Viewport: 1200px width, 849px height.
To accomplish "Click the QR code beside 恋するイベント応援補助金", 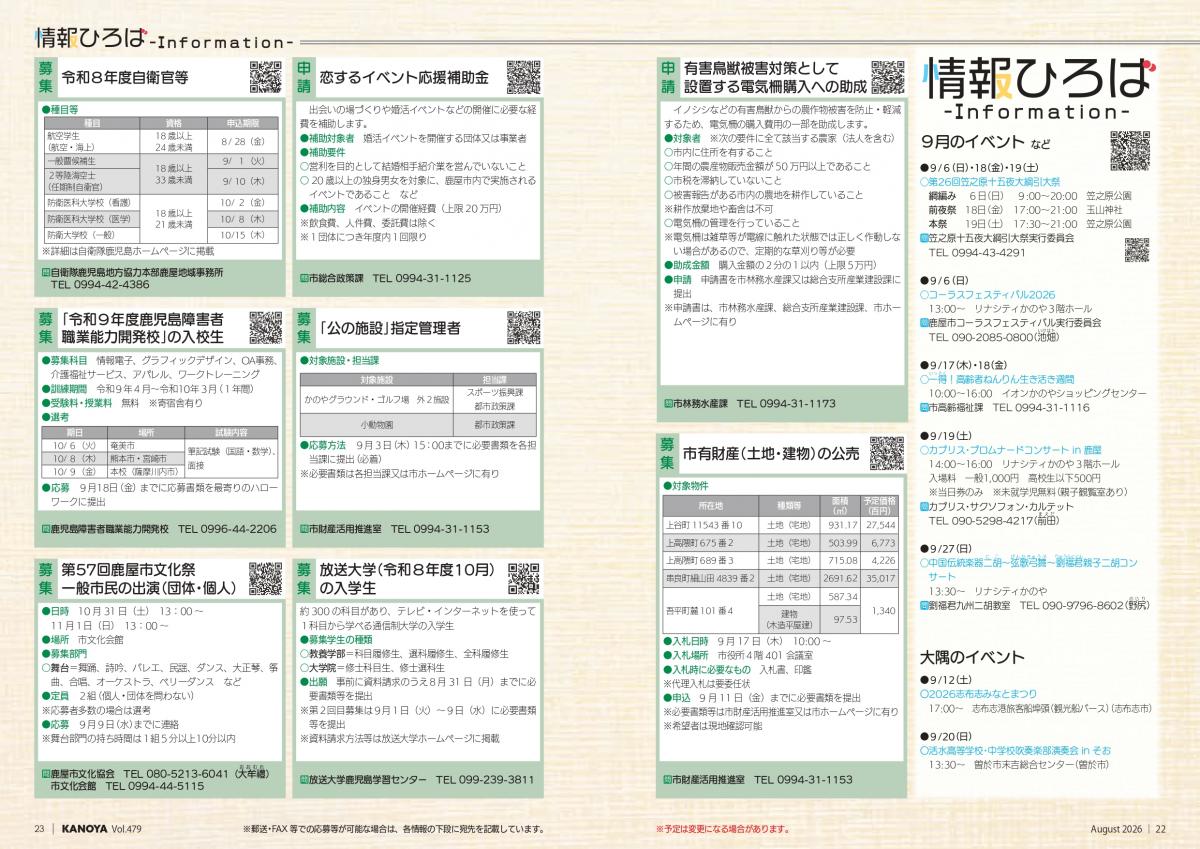I will [x=523, y=77].
